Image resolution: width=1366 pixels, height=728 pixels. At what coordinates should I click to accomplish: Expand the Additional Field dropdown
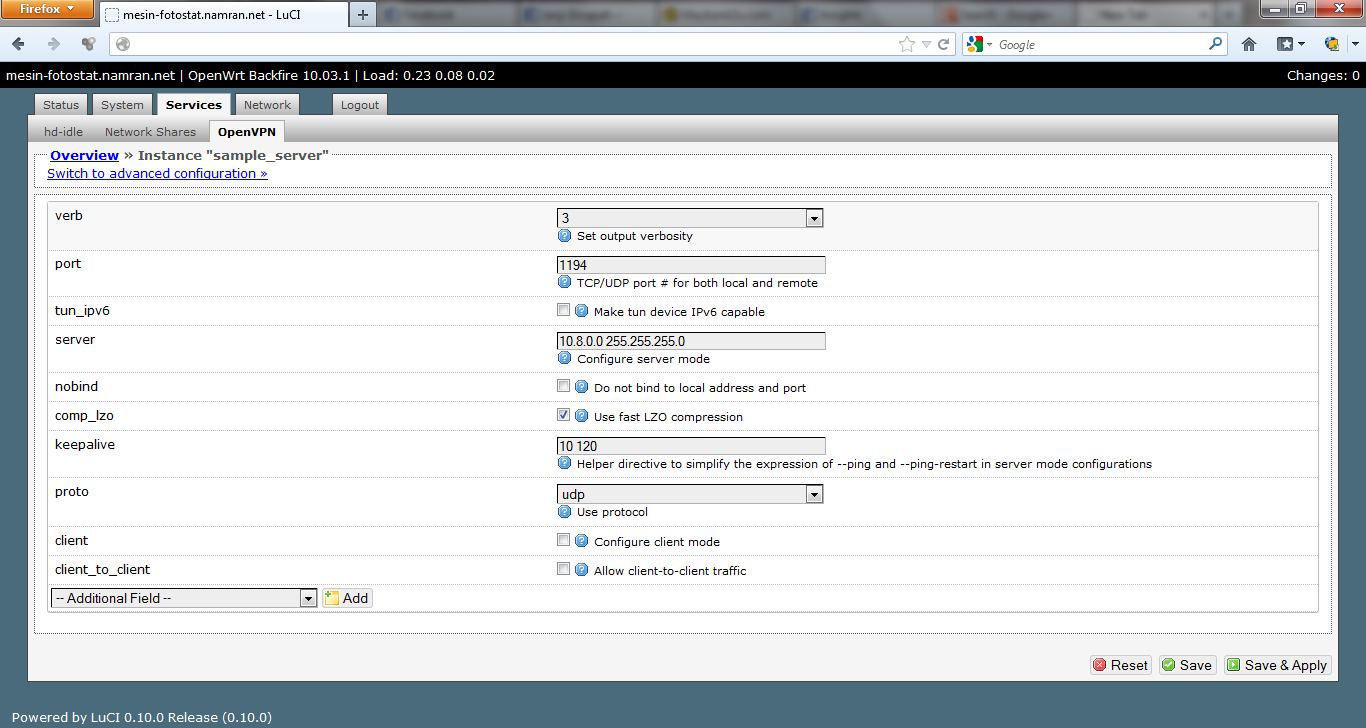(183, 598)
